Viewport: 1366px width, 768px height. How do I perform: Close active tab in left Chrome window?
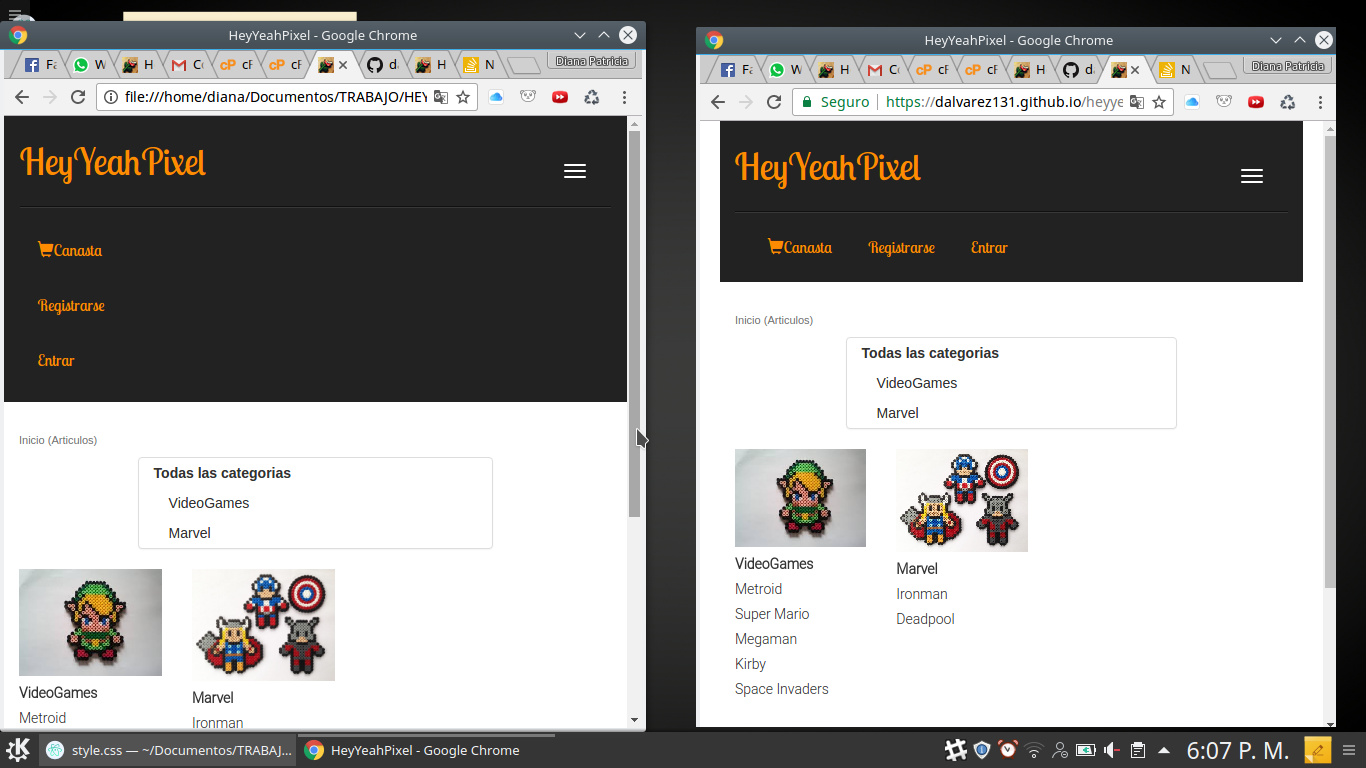[x=343, y=65]
